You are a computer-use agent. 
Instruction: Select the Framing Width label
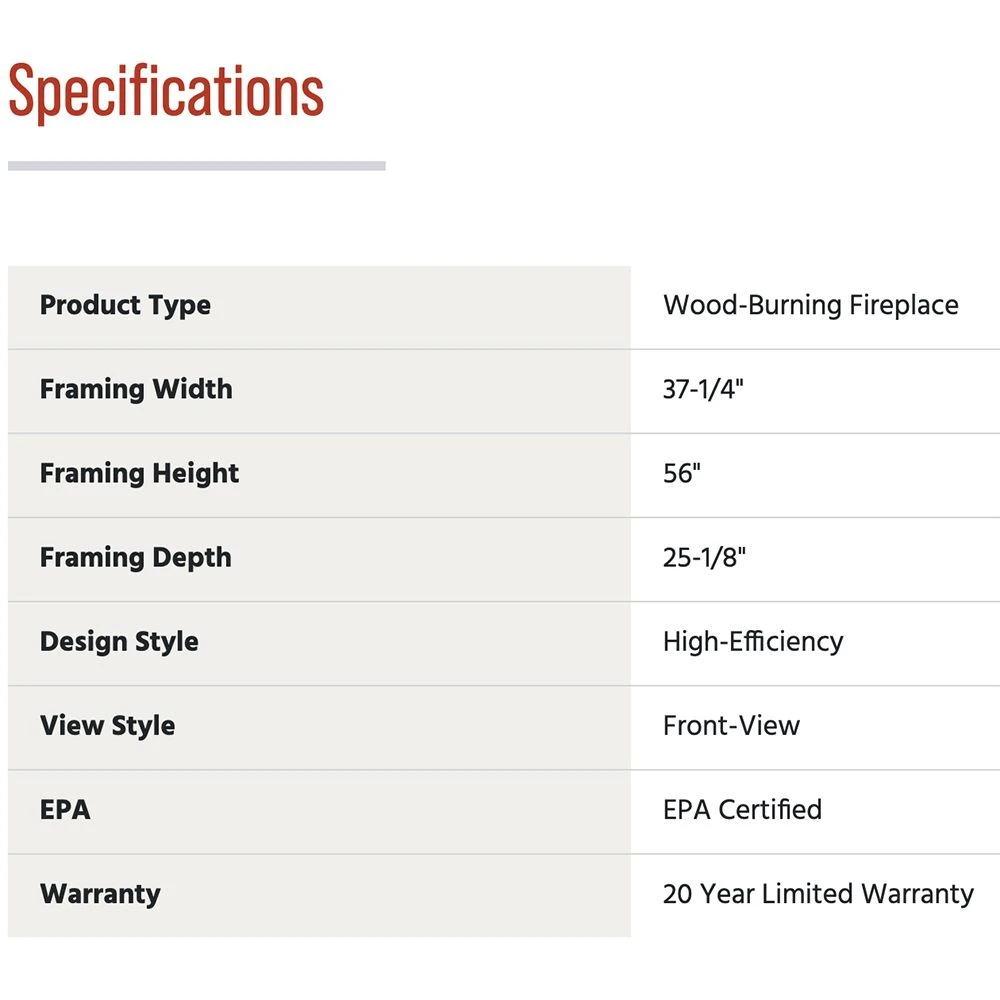[x=136, y=389]
